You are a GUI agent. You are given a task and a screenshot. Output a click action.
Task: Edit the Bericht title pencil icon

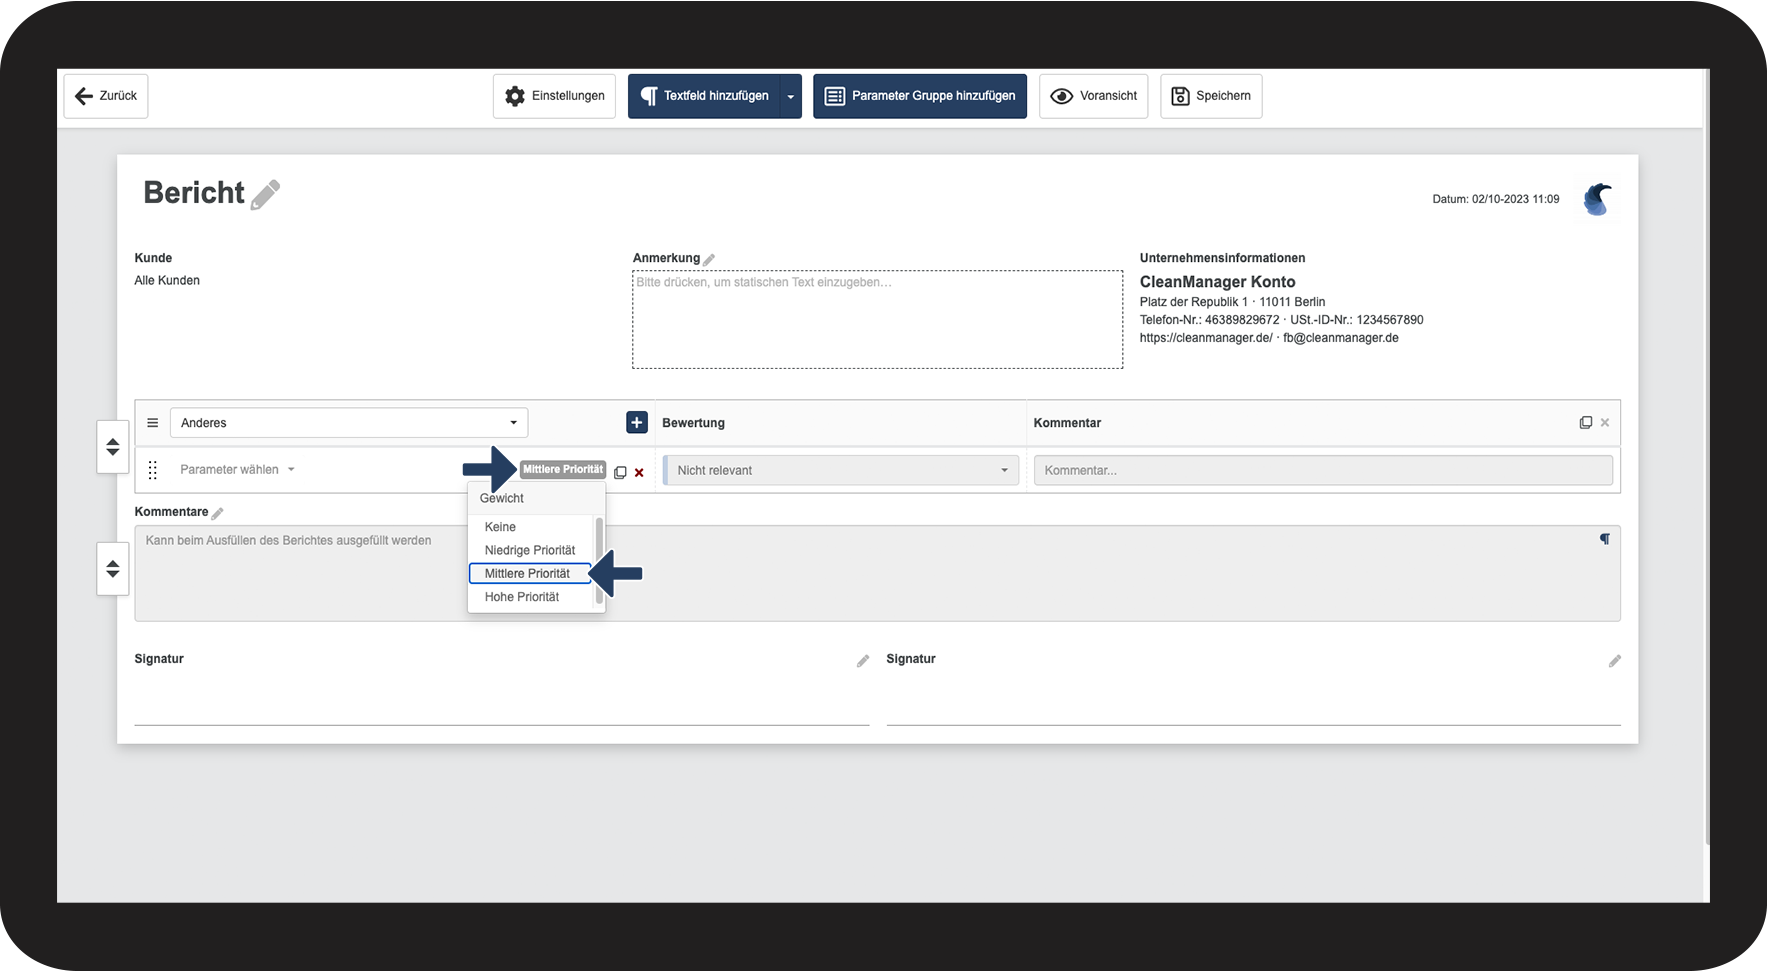pos(265,194)
